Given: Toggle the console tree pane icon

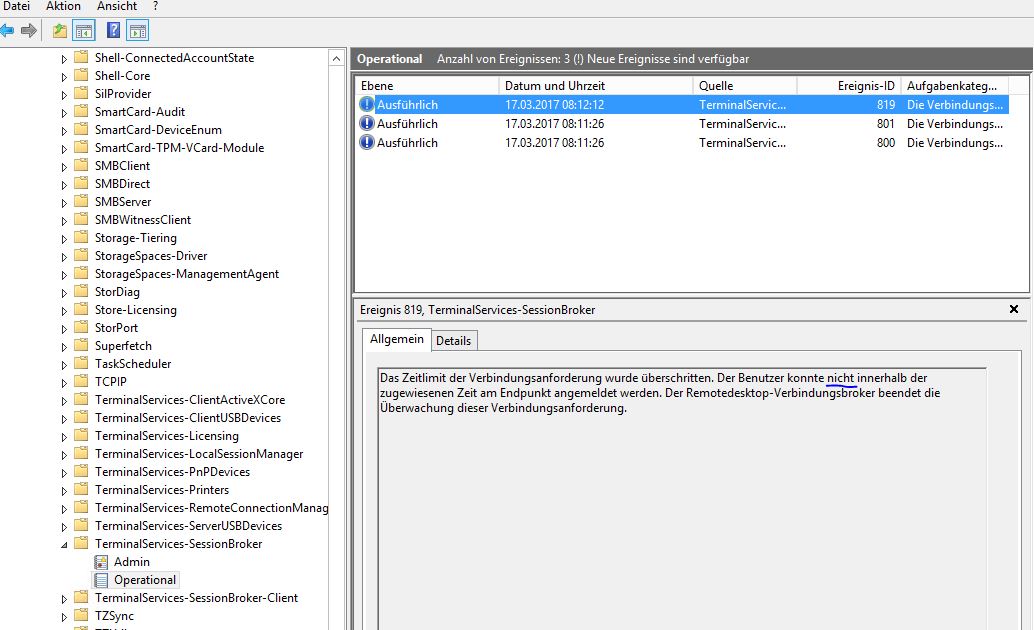Looking at the screenshot, I should 84,31.
